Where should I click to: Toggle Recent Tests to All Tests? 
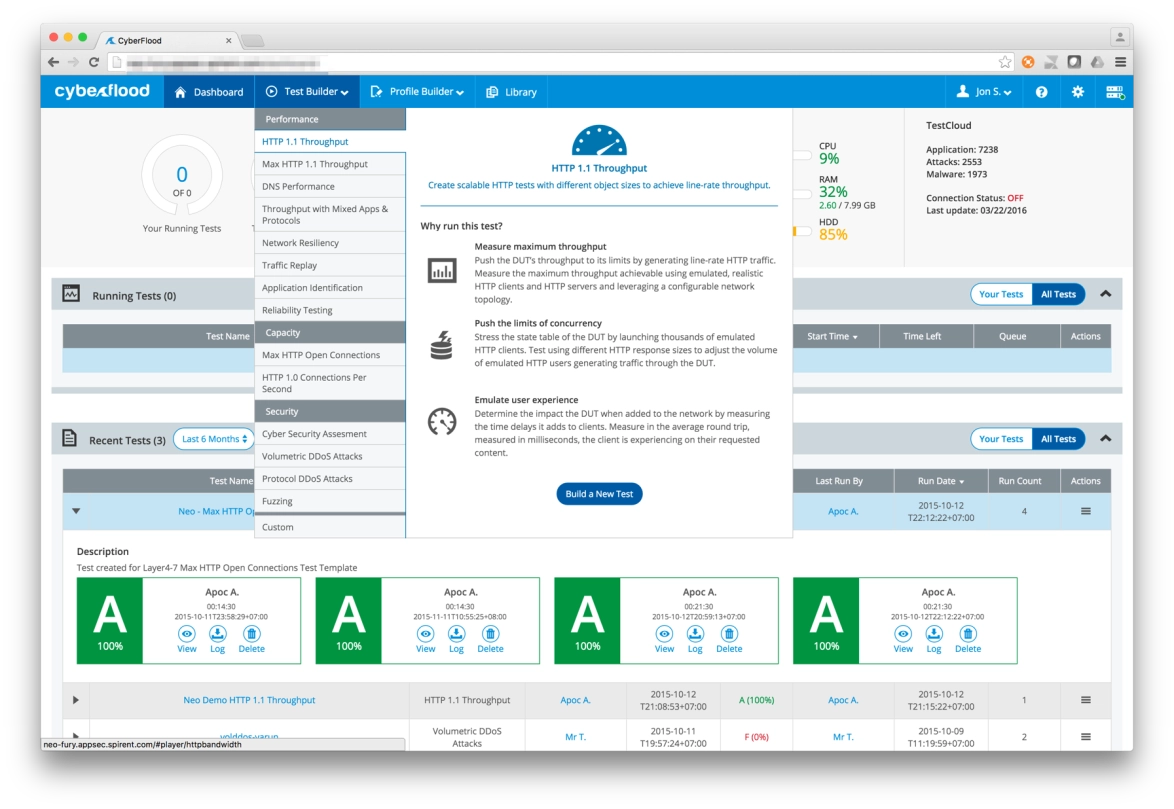(x=1058, y=439)
